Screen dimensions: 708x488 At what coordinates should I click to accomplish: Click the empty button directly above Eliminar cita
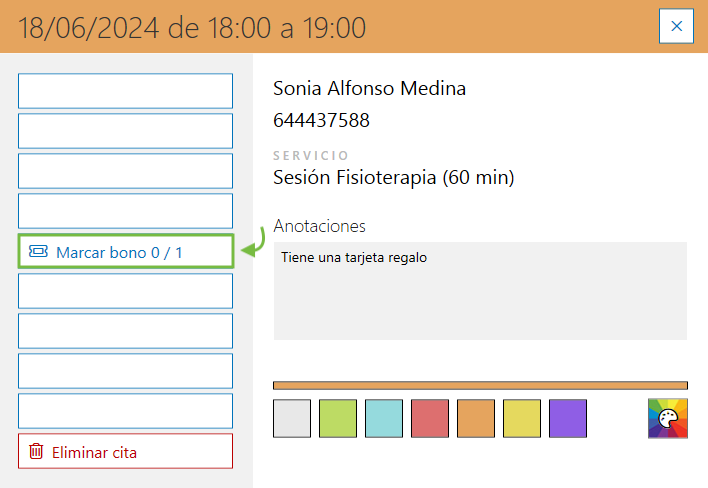pyautogui.click(x=125, y=411)
